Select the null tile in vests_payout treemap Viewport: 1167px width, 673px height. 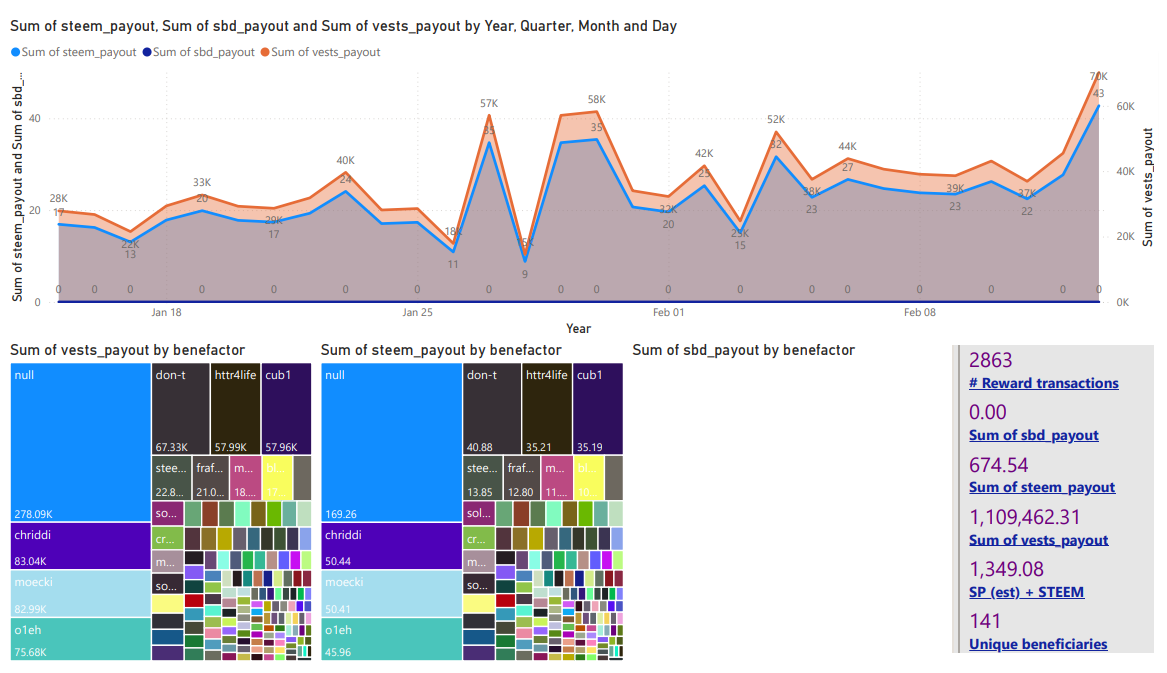pos(80,443)
